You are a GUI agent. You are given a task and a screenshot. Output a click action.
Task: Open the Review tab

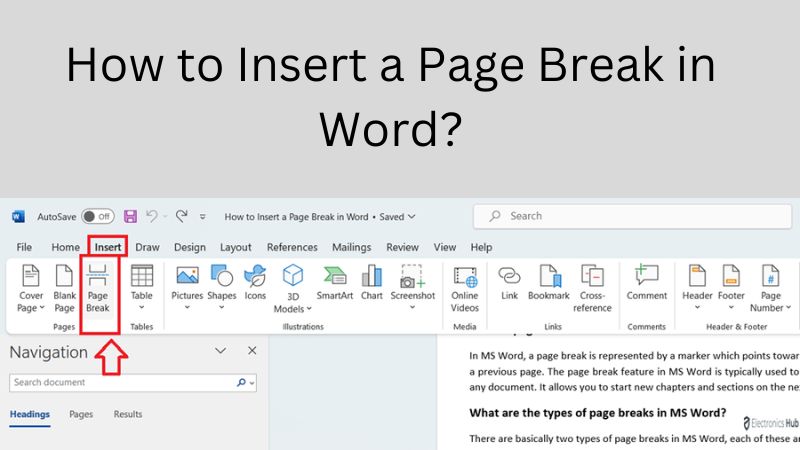click(402, 247)
